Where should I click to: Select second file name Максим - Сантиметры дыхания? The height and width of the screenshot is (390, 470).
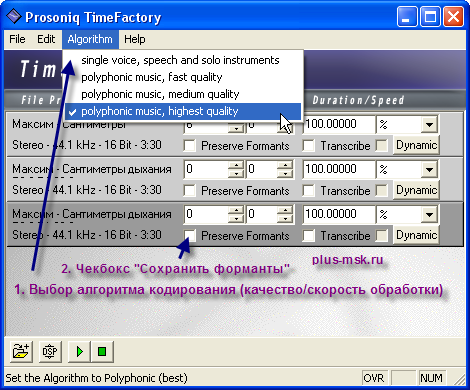92,169
